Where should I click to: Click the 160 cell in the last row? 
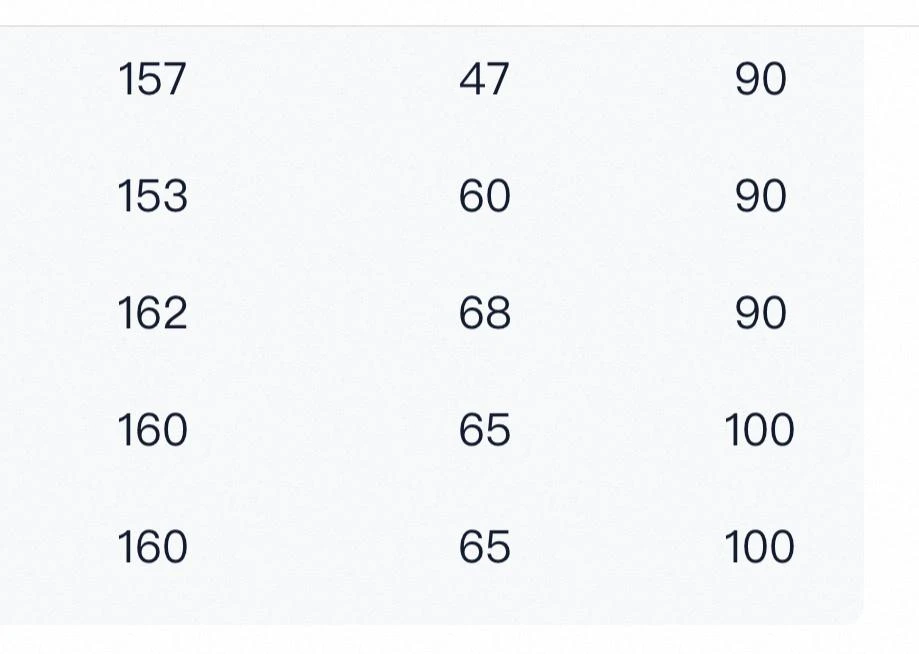tap(152, 547)
